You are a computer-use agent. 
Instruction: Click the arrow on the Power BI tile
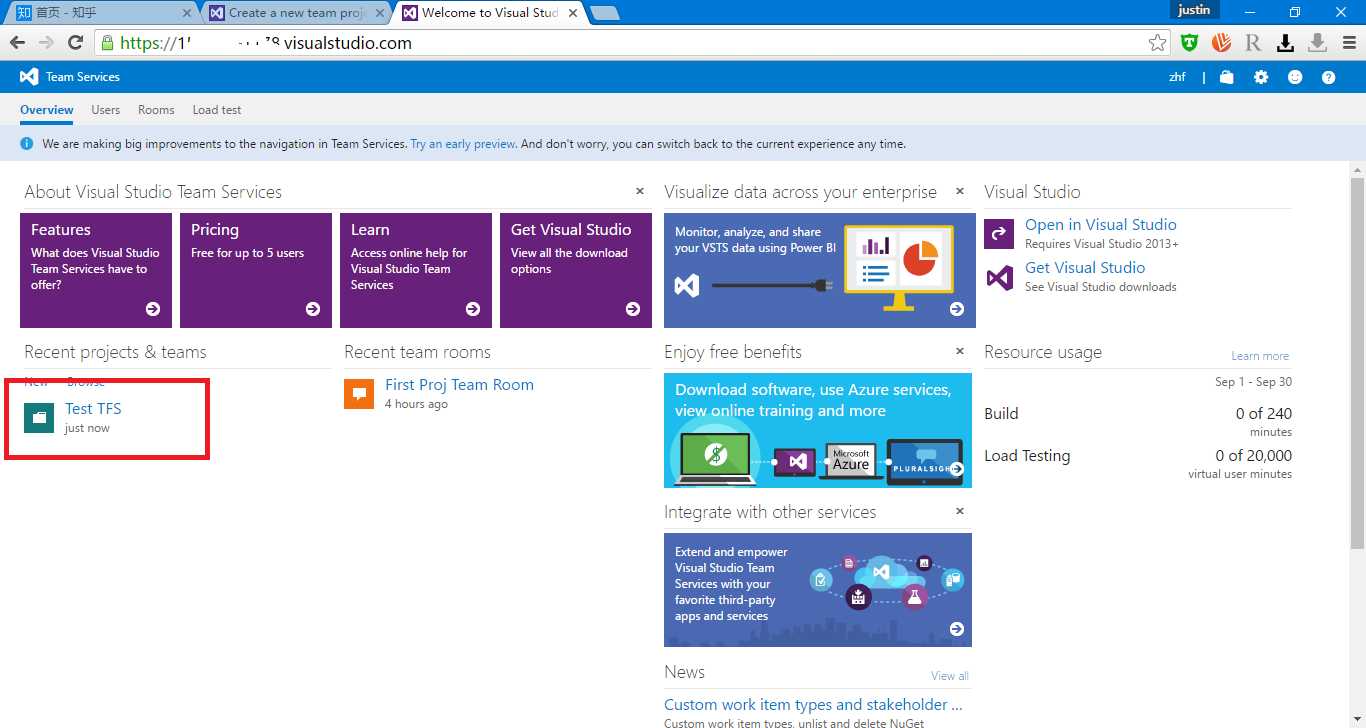coord(957,309)
